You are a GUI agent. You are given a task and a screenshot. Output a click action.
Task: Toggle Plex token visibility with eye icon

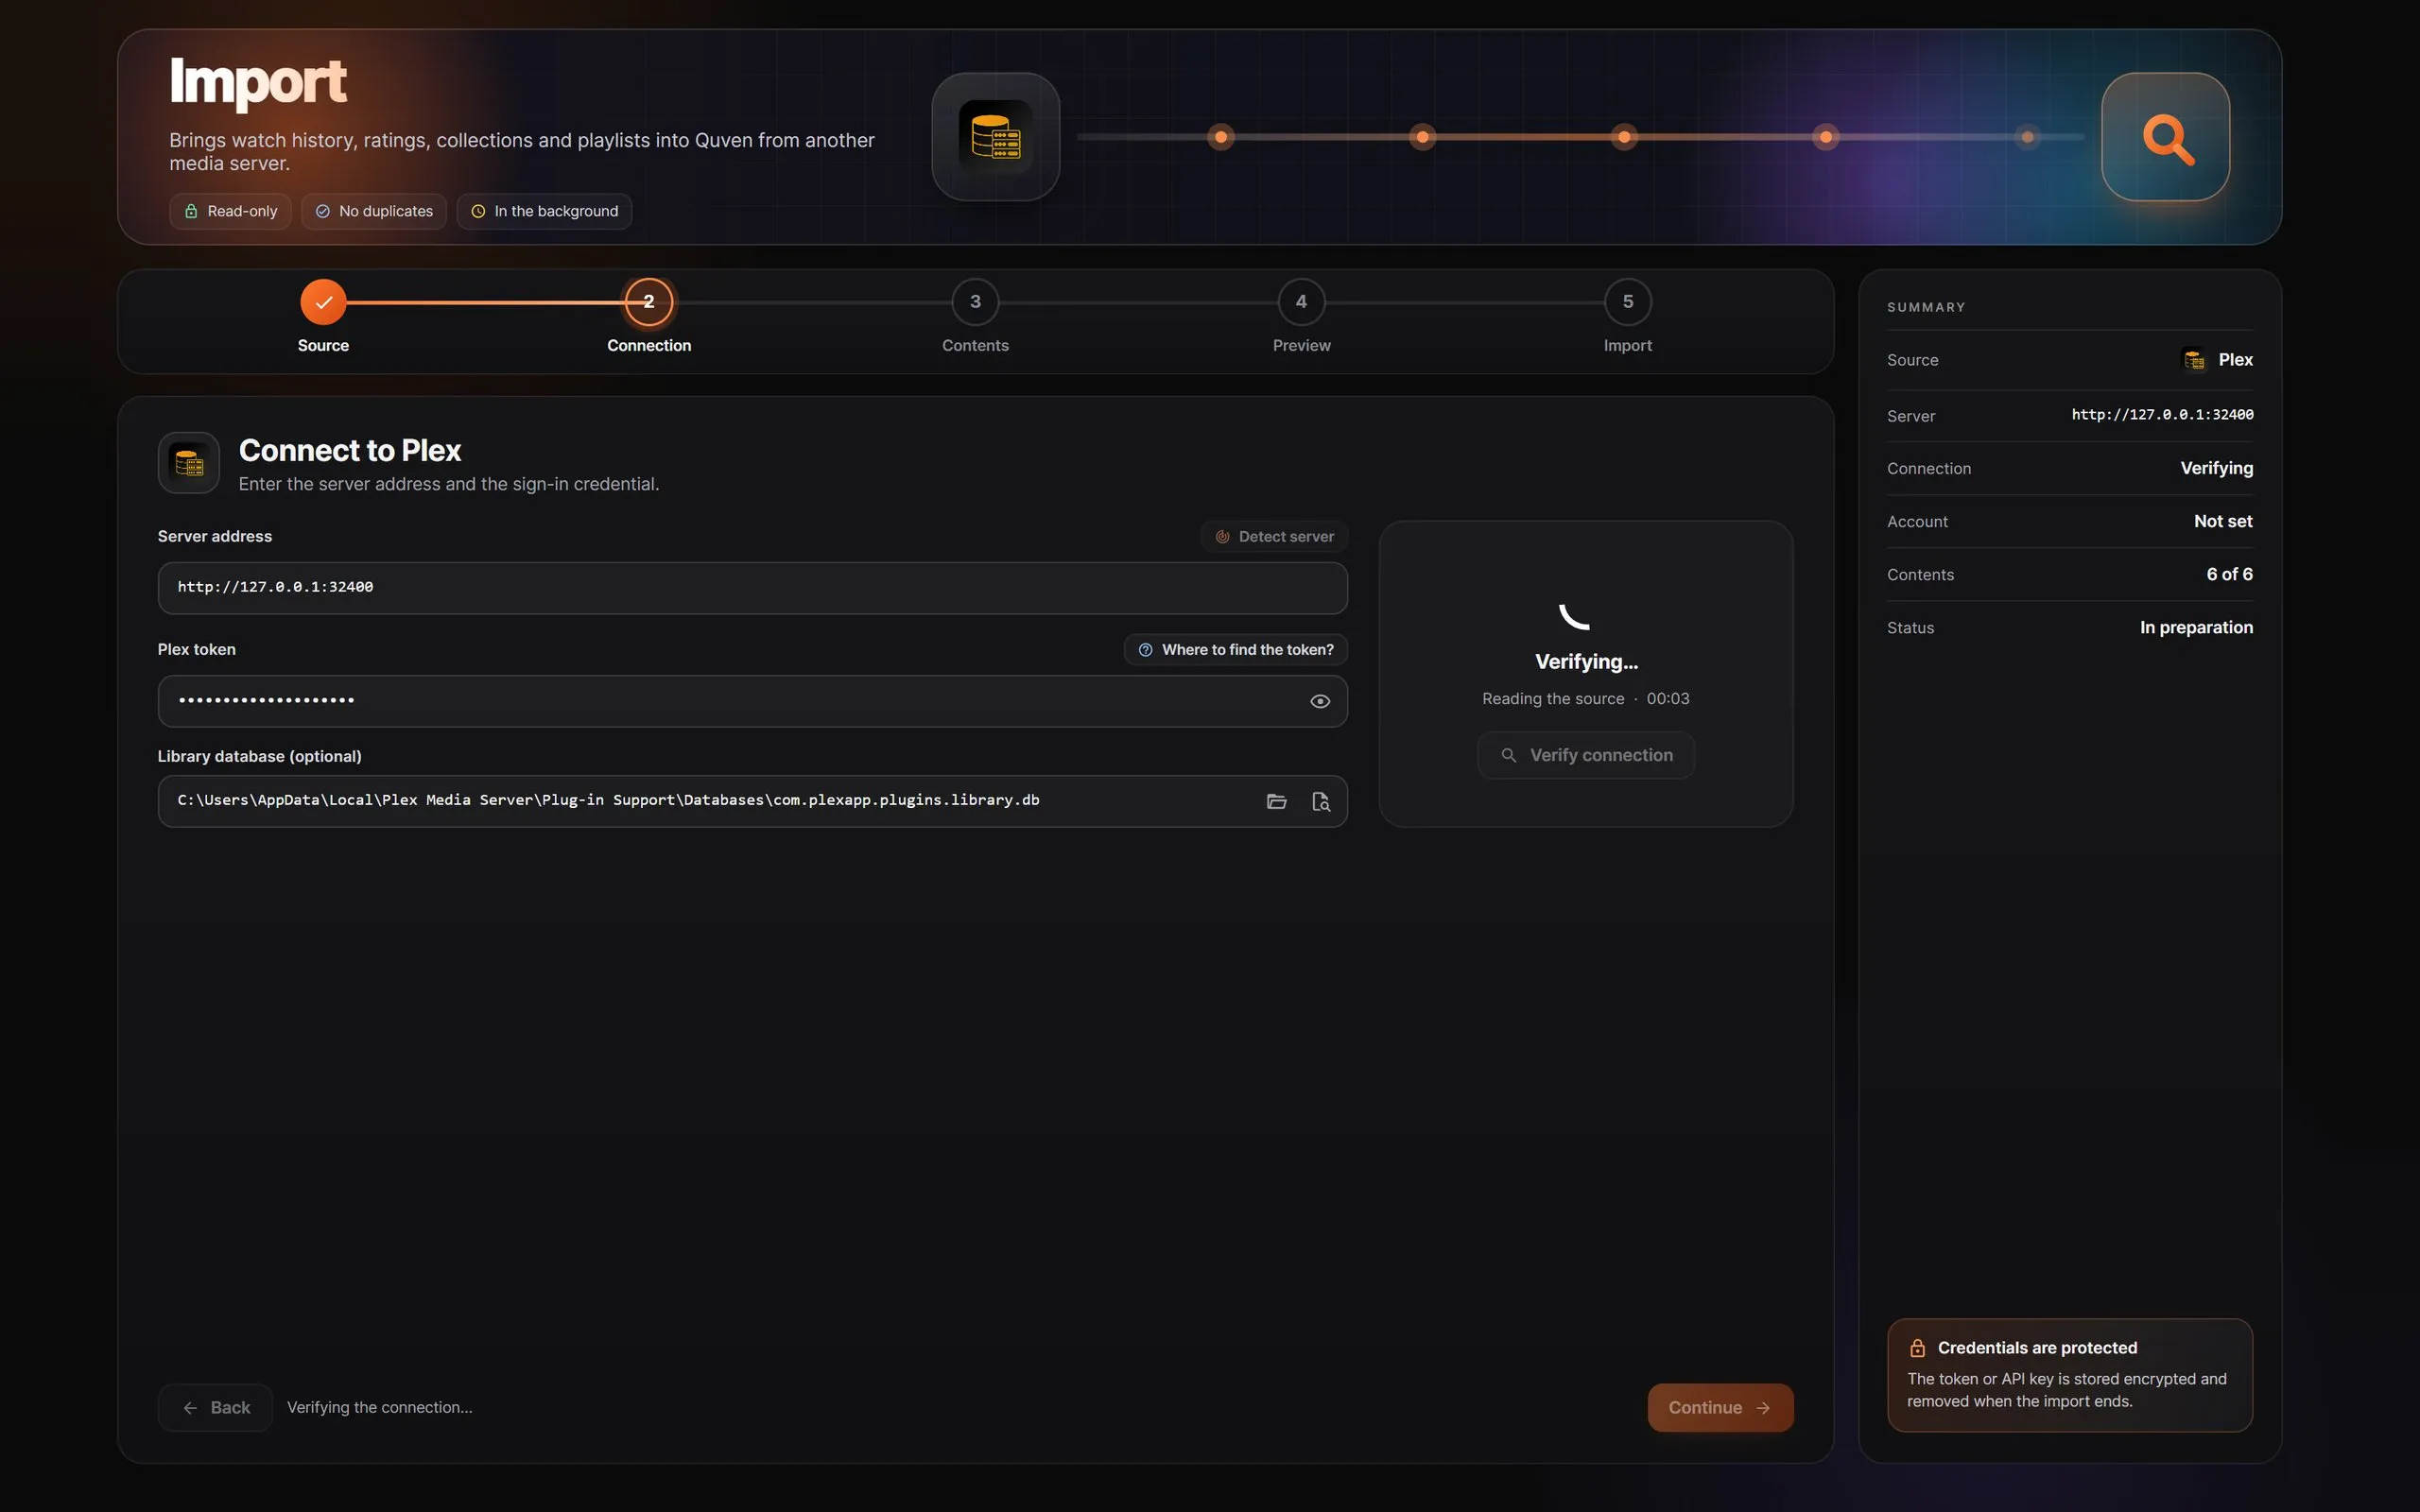(1320, 701)
